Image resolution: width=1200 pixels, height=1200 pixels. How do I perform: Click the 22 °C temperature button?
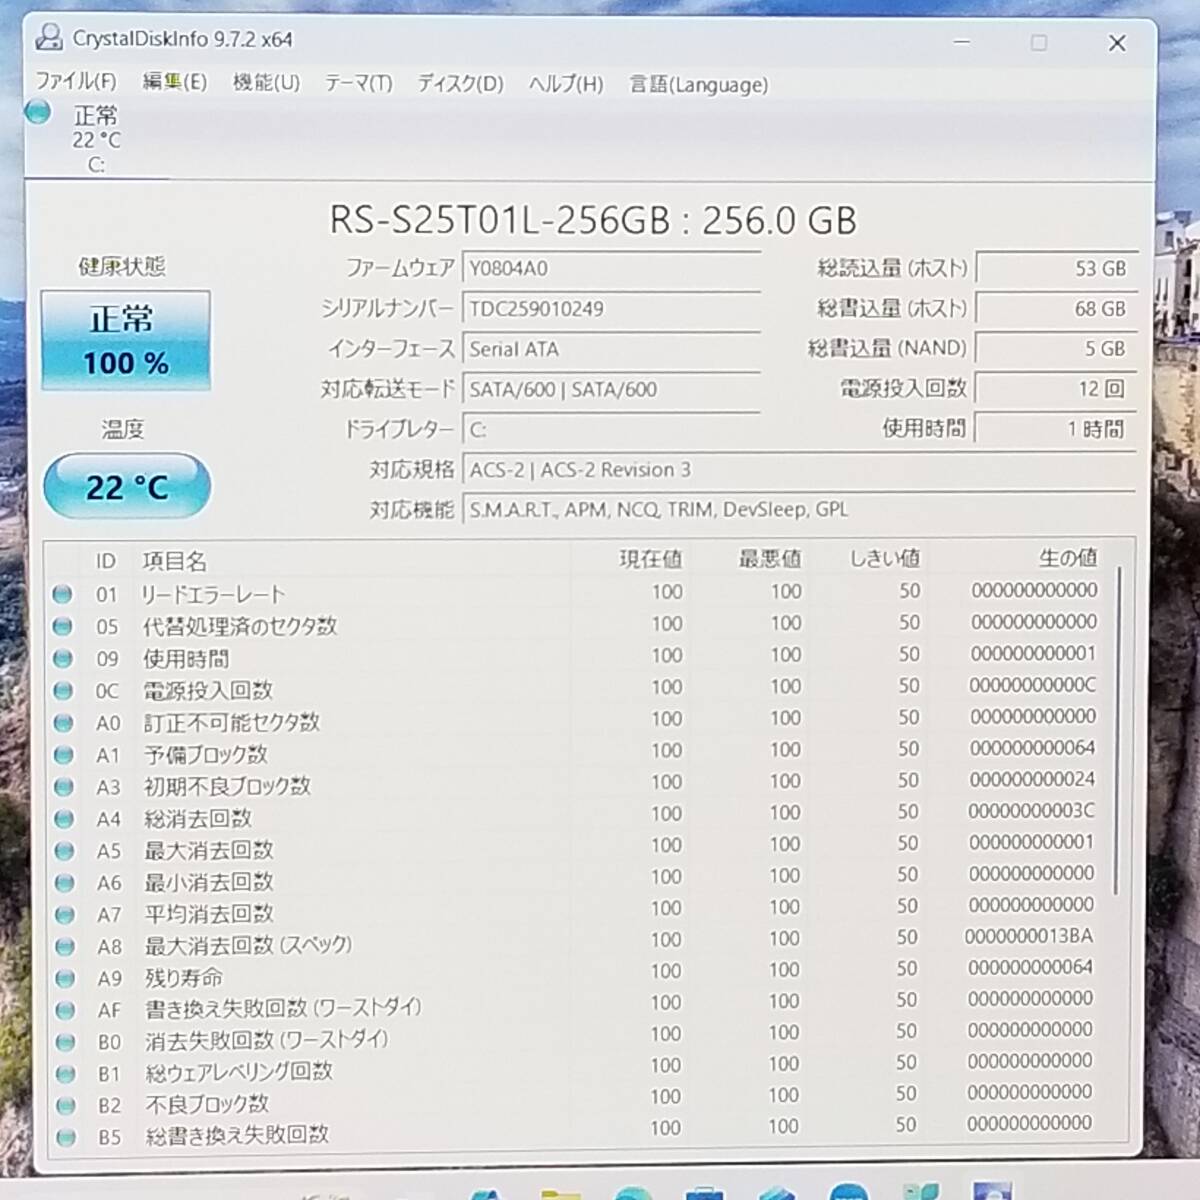[127, 486]
